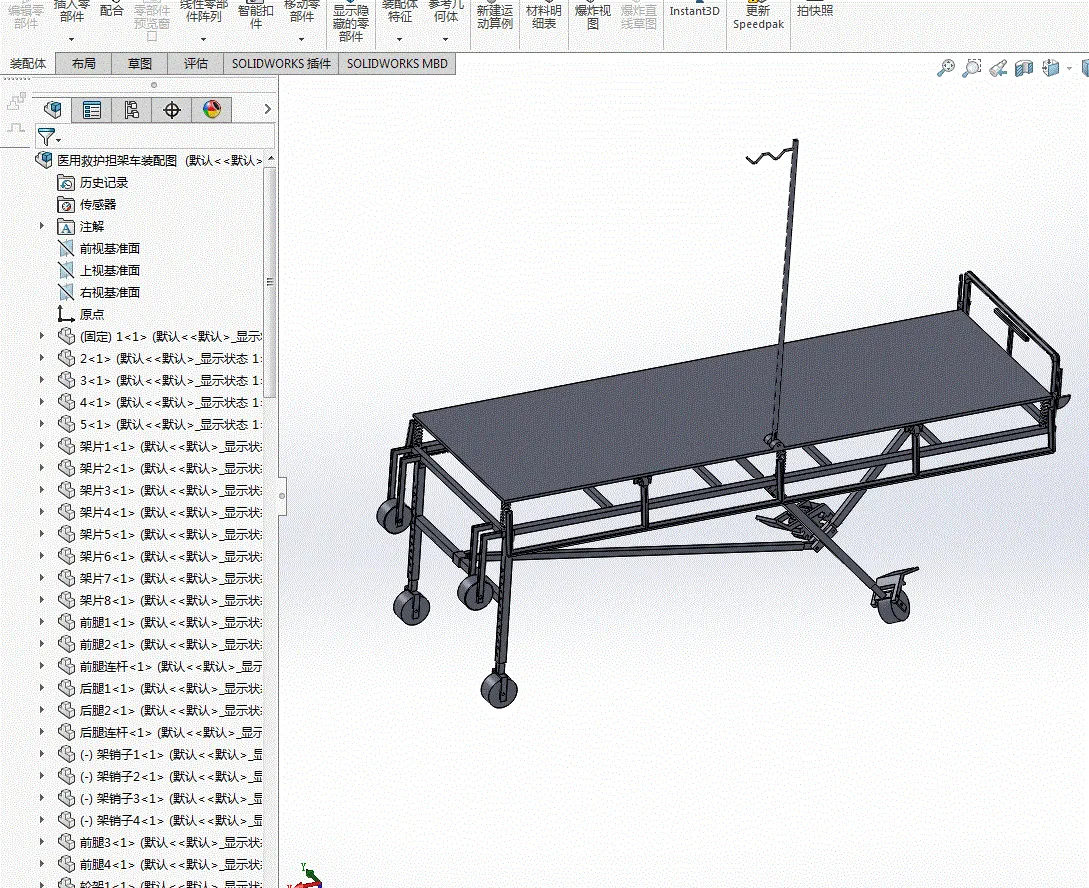Expand the 注解 annotations node

(x=42, y=226)
